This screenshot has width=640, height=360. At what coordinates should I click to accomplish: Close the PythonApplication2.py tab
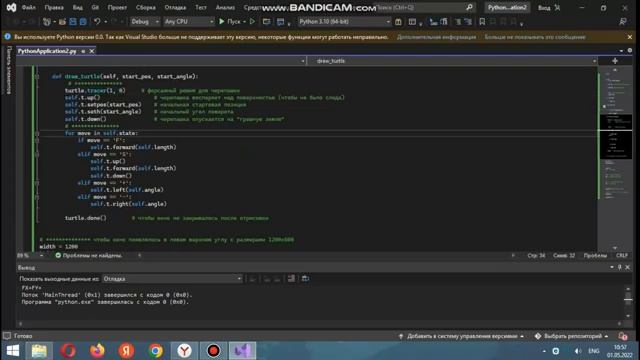[x=92, y=51]
